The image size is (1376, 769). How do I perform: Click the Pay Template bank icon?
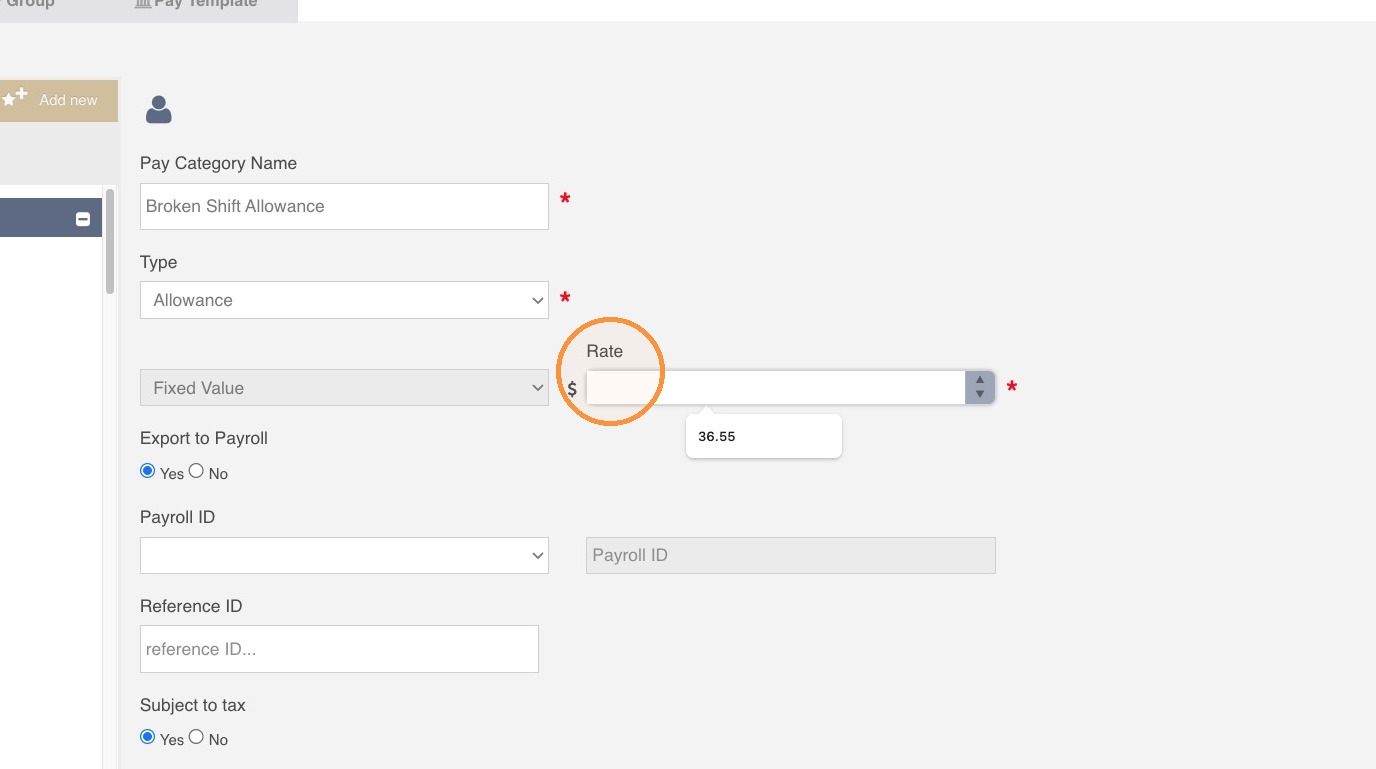point(143,4)
